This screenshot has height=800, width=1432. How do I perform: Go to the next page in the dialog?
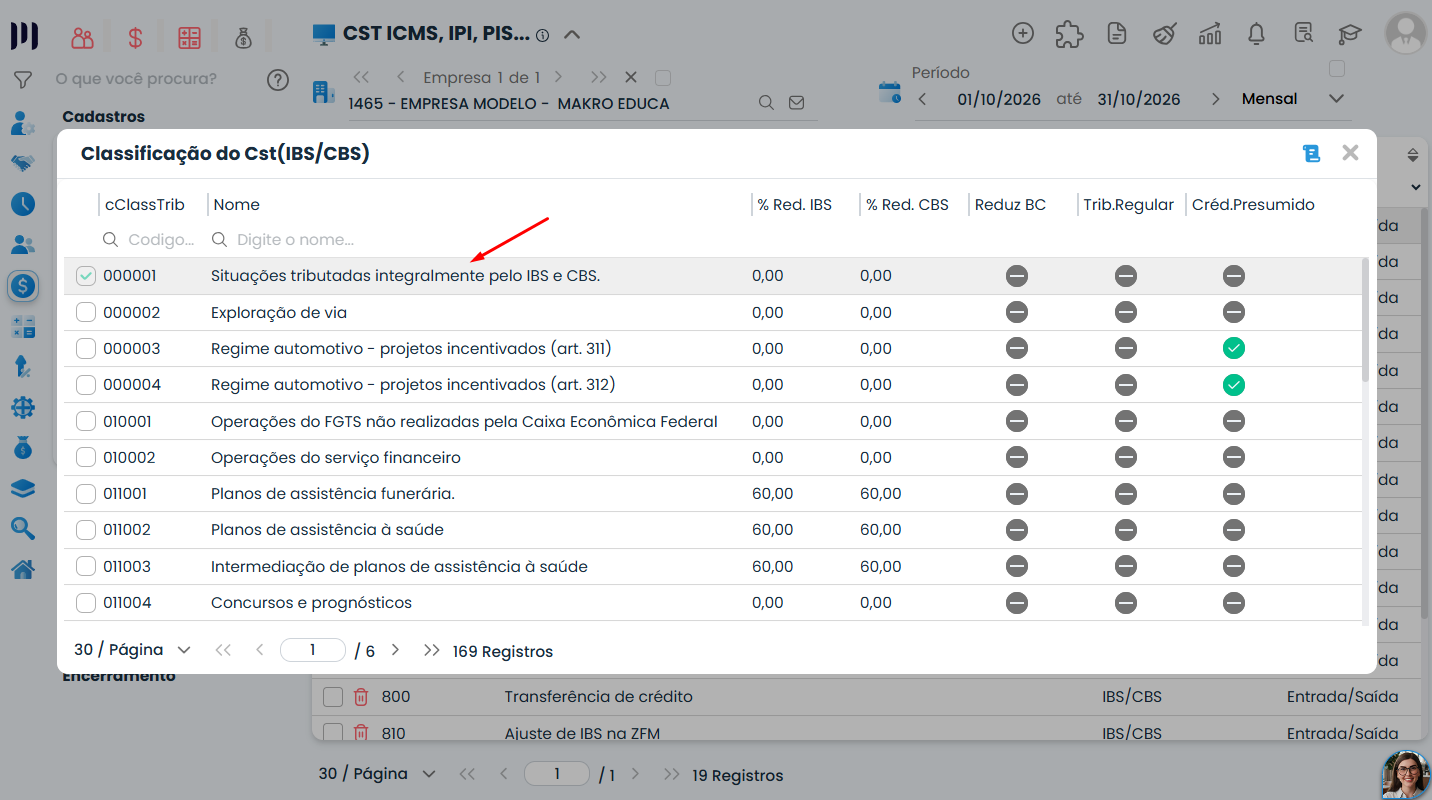[395, 650]
